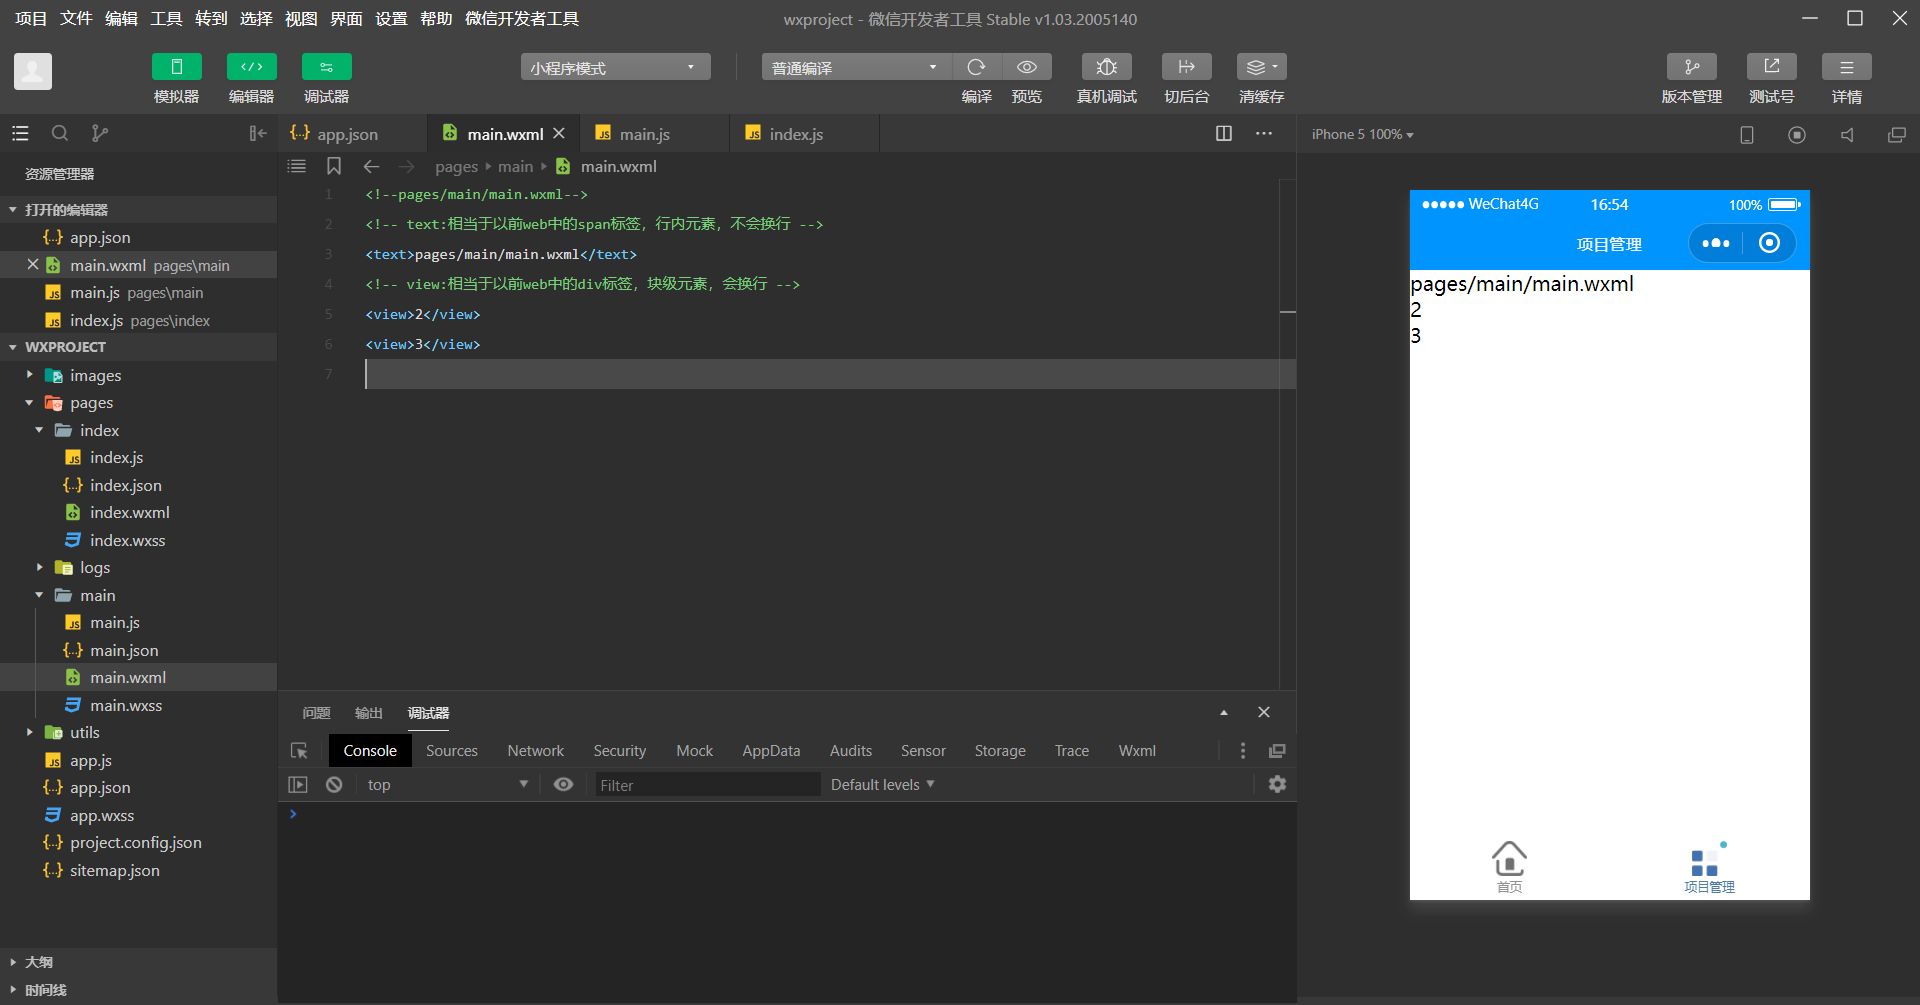The width and height of the screenshot is (1920, 1005).
Task: Open the Network devtools tab
Action: pyautogui.click(x=536, y=751)
